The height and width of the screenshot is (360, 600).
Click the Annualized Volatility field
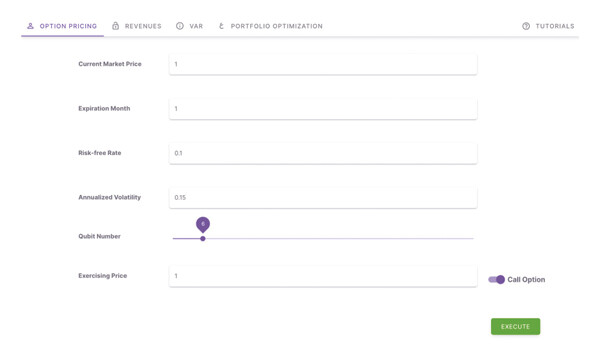pos(323,197)
